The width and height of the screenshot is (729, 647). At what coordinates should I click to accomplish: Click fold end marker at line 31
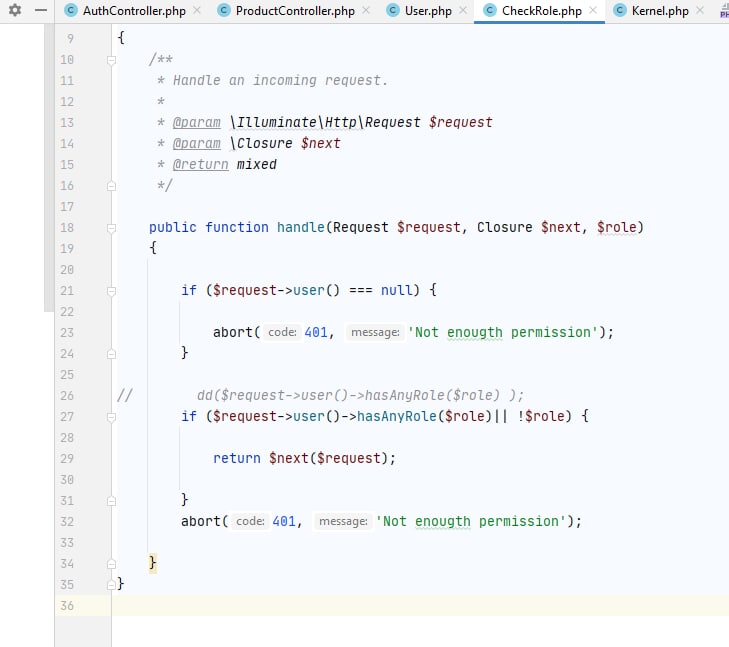click(111, 501)
